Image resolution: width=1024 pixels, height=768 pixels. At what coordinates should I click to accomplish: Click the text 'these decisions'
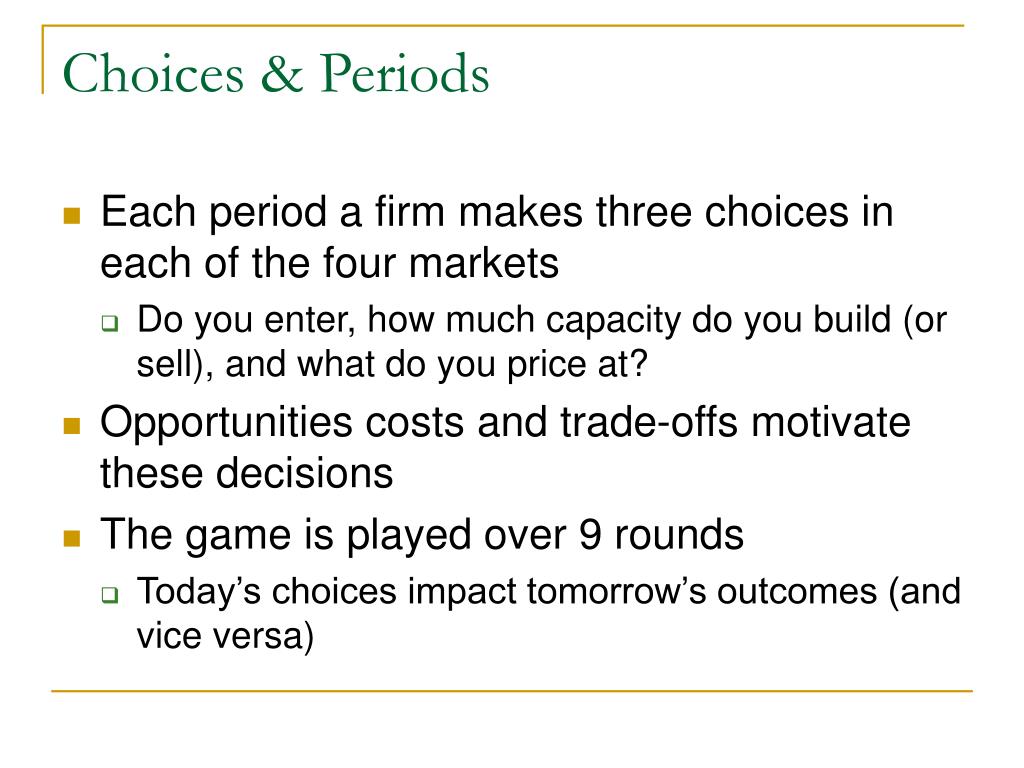click(247, 473)
